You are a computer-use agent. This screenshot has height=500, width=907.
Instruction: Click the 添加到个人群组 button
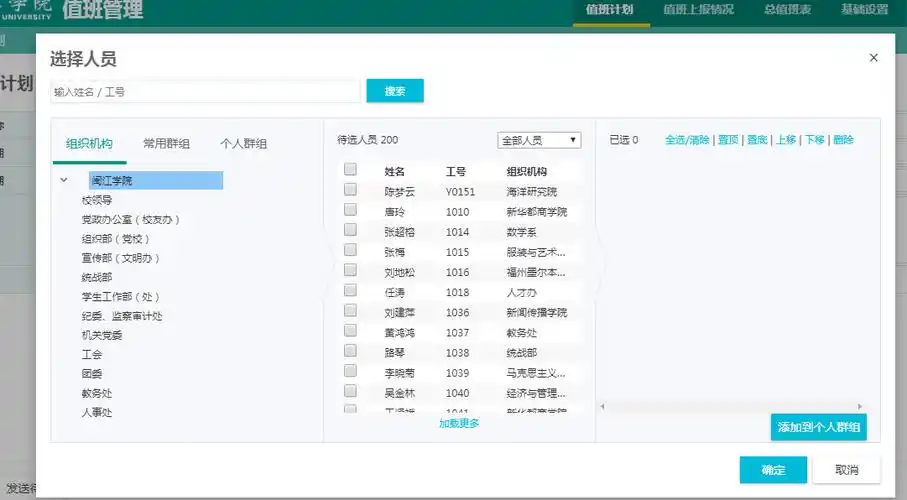(818, 427)
